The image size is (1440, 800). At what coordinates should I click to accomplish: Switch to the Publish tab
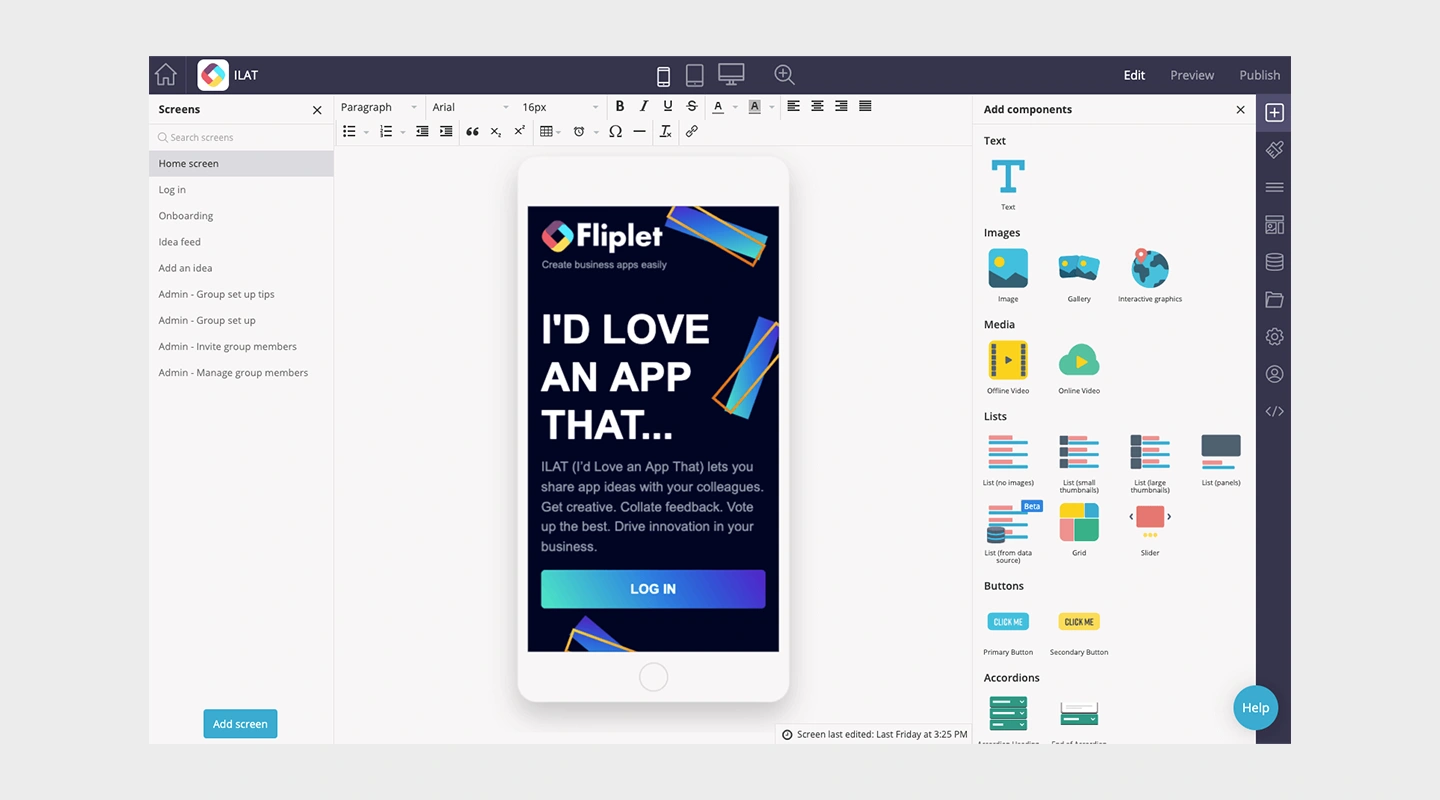[1259, 75]
